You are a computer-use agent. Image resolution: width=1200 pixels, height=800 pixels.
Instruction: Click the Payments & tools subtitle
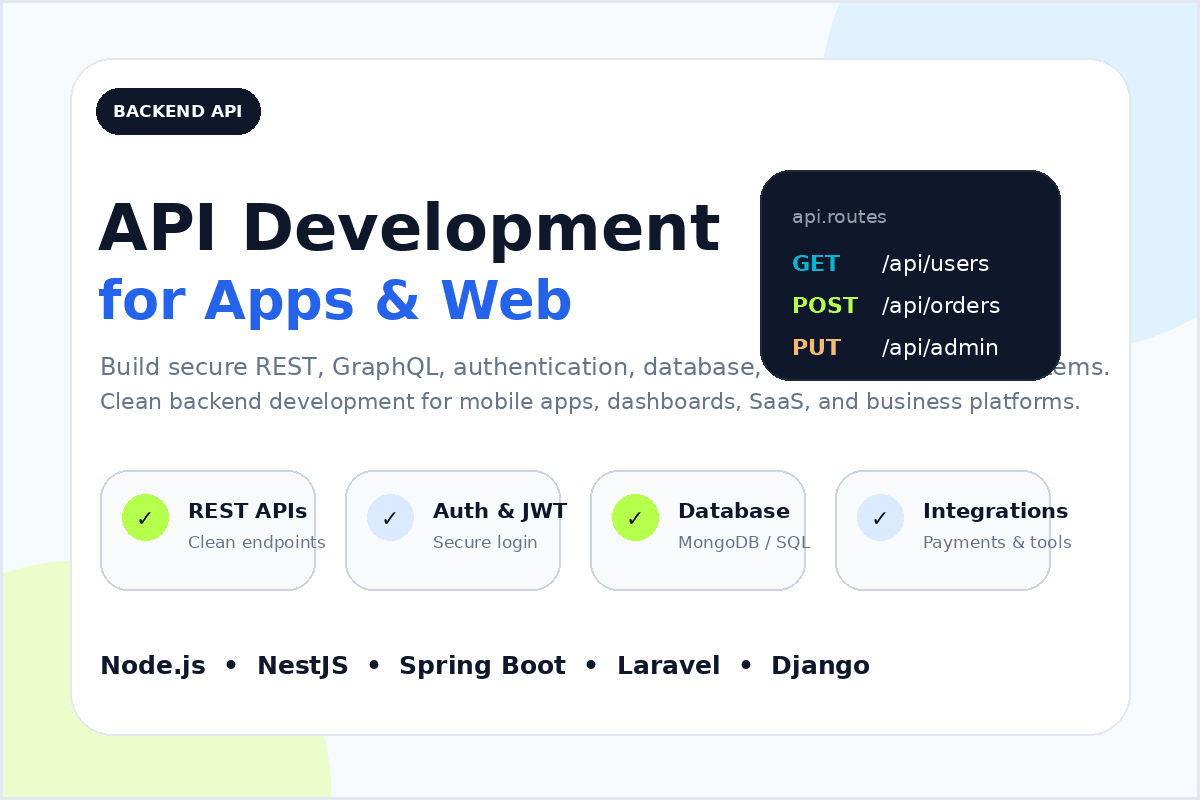tap(997, 543)
